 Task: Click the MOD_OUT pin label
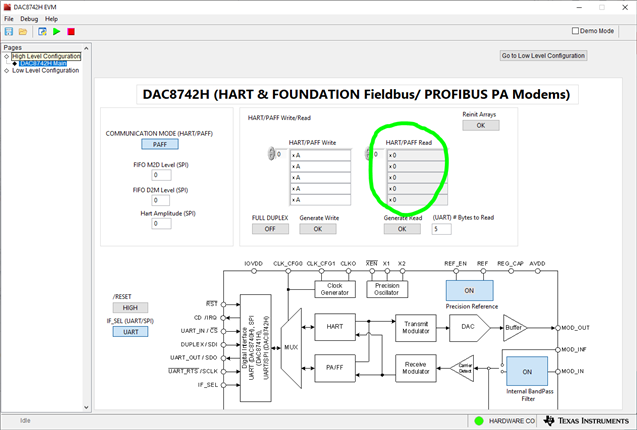[575, 328]
